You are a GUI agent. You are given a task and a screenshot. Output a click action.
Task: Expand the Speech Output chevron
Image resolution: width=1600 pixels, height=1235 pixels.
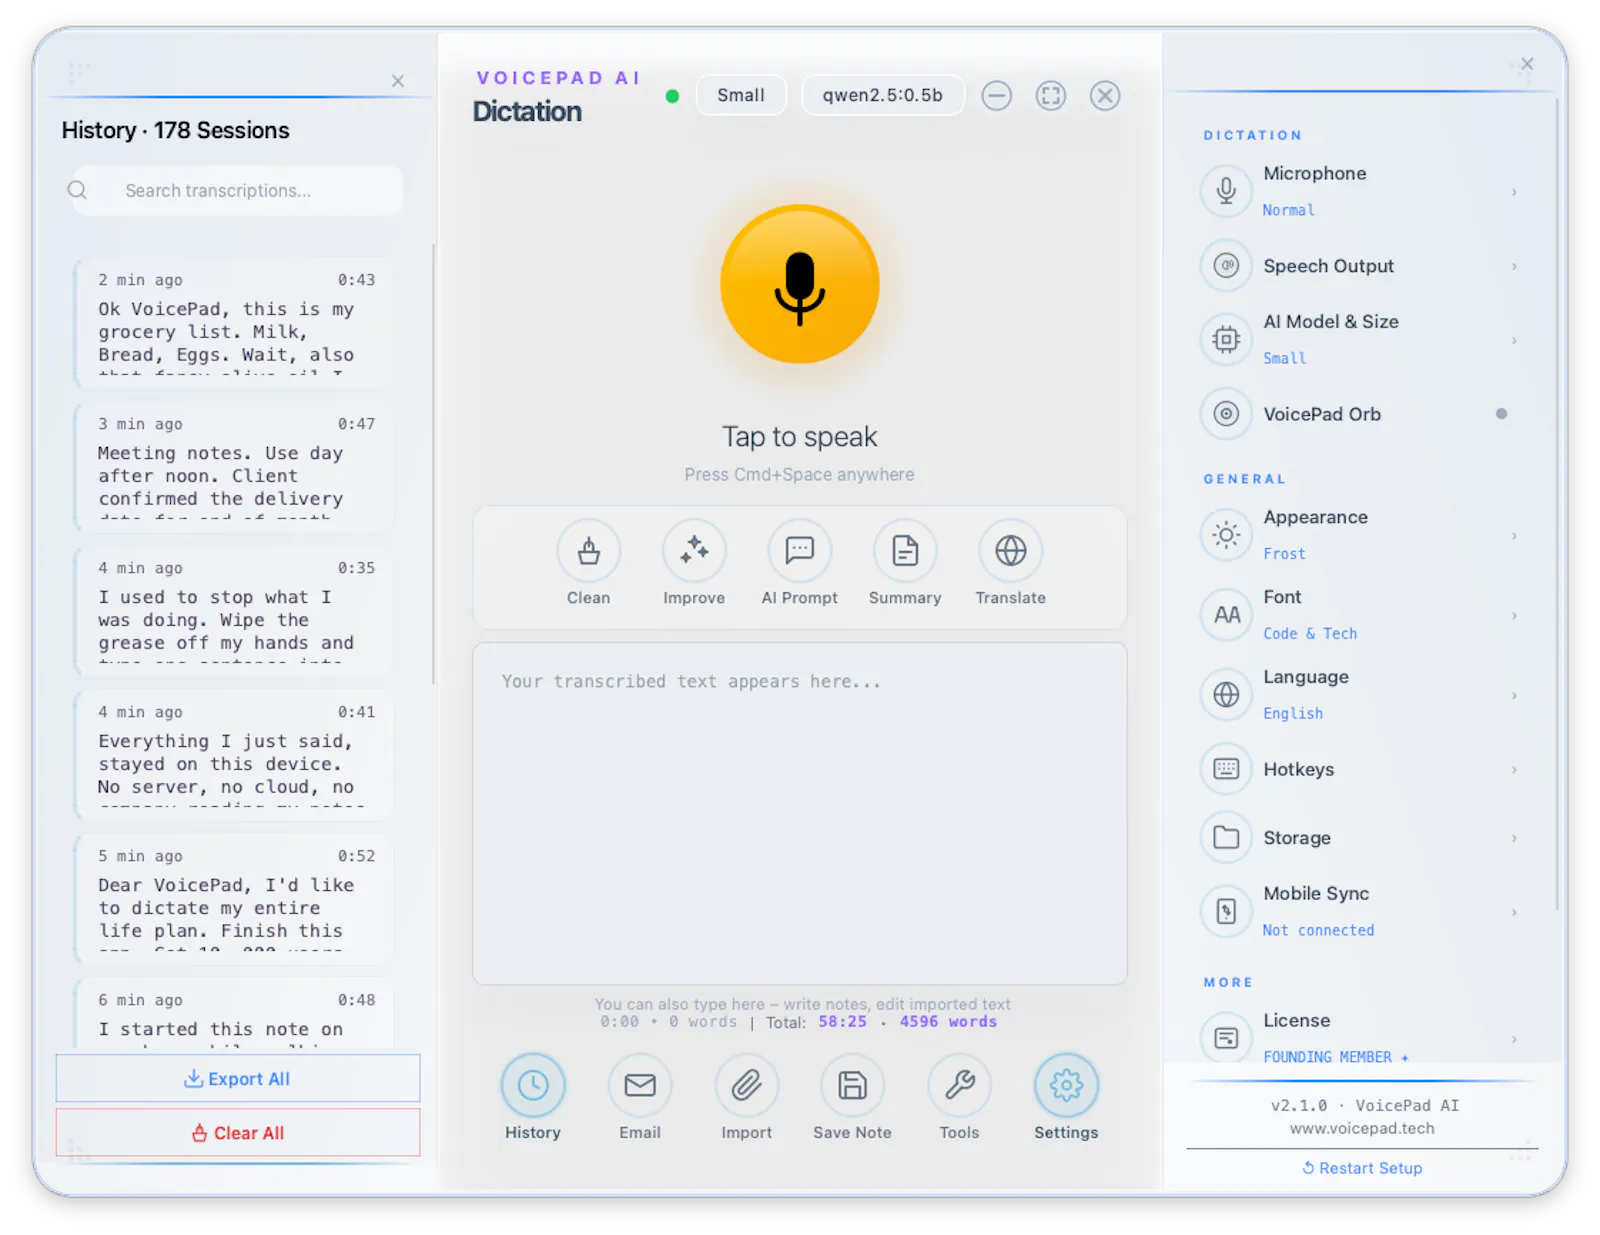point(1514,266)
